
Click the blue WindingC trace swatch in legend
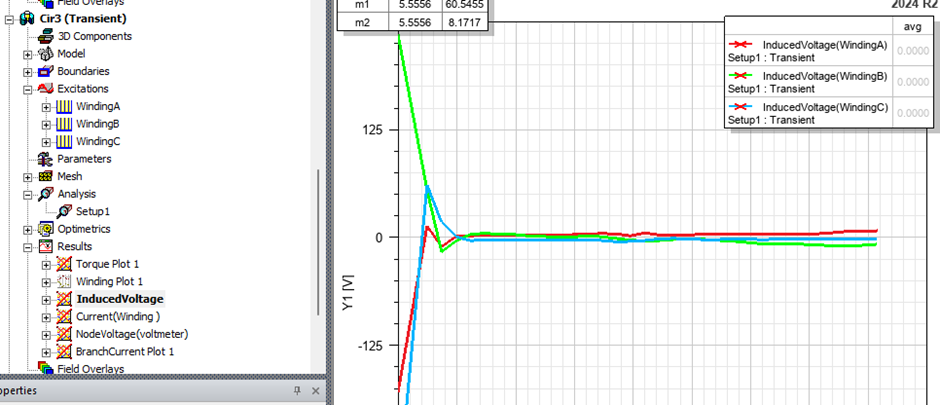(742, 107)
